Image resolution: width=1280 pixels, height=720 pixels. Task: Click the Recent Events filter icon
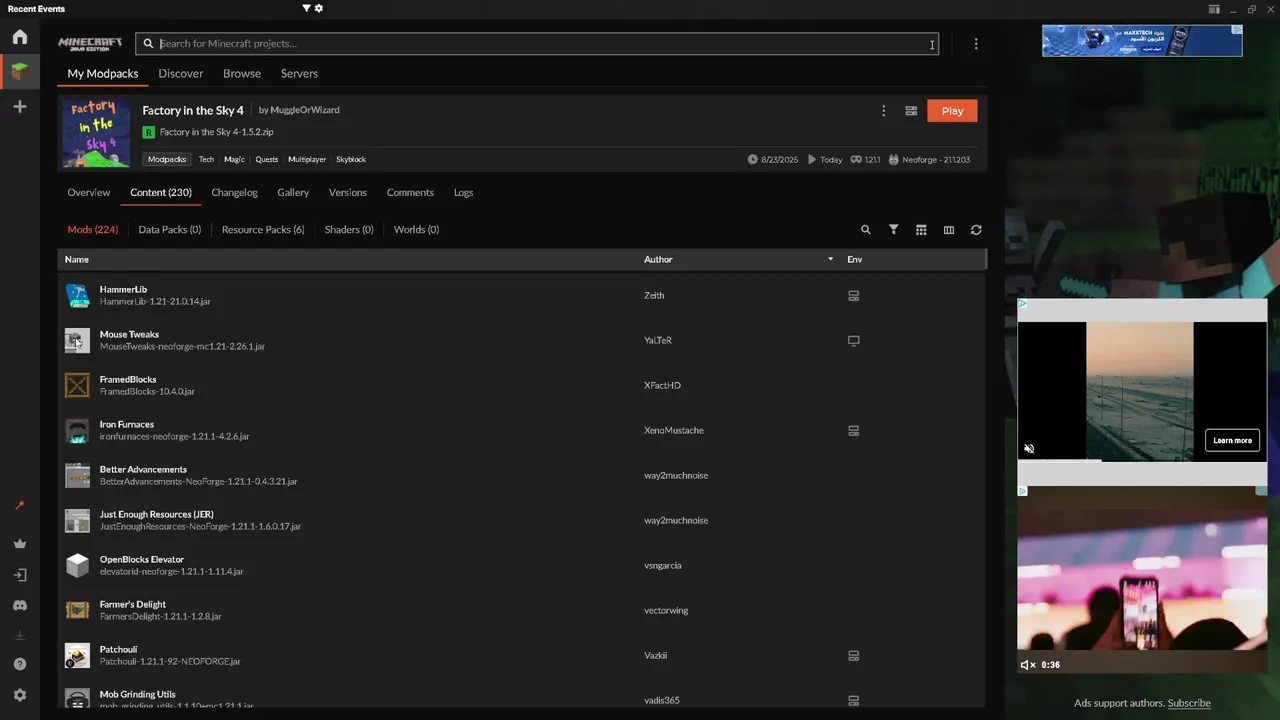point(306,8)
